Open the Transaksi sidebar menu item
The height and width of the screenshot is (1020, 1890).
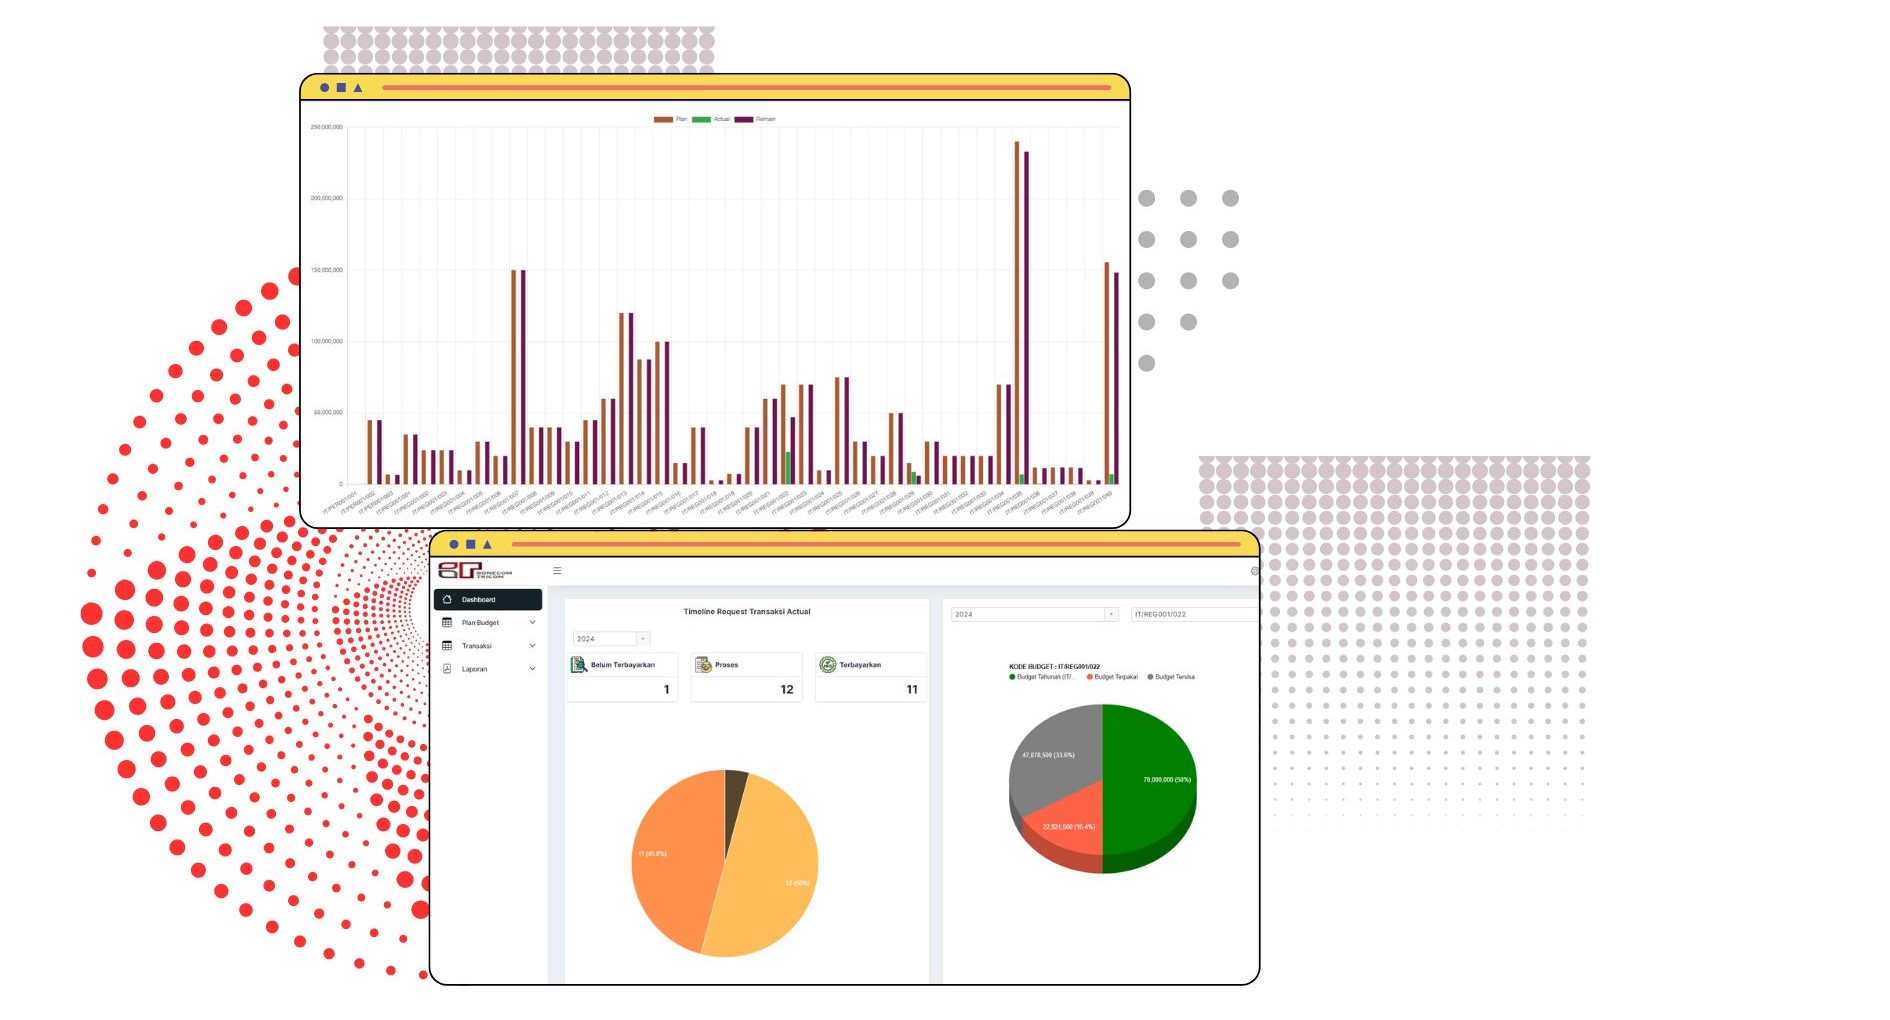pyautogui.click(x=477, y=646)
